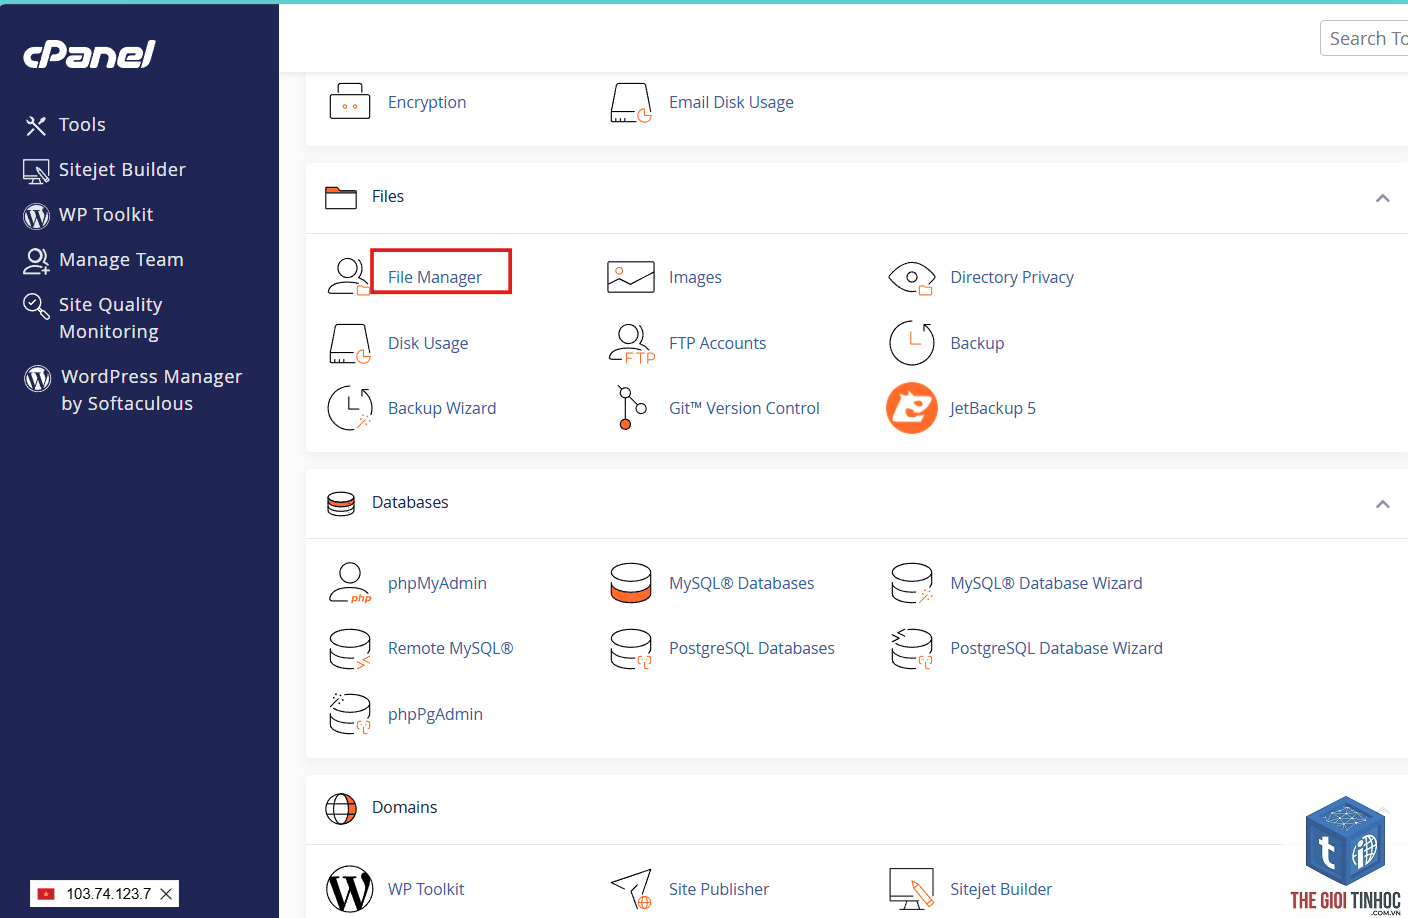Open the Domains section WP Toolkit link
This screenshot has width=1408, height=918.
[x=426, y=889]
